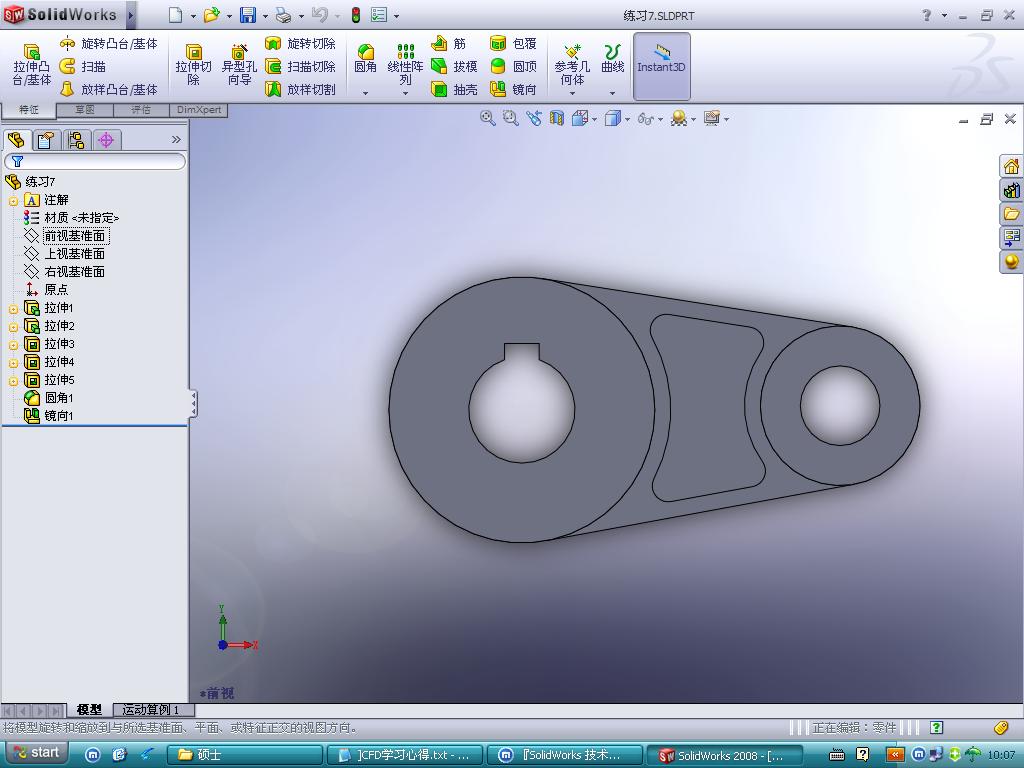
Task: Switch to the 评估 (Evaluate) tab
Action: tap(141, 110)
